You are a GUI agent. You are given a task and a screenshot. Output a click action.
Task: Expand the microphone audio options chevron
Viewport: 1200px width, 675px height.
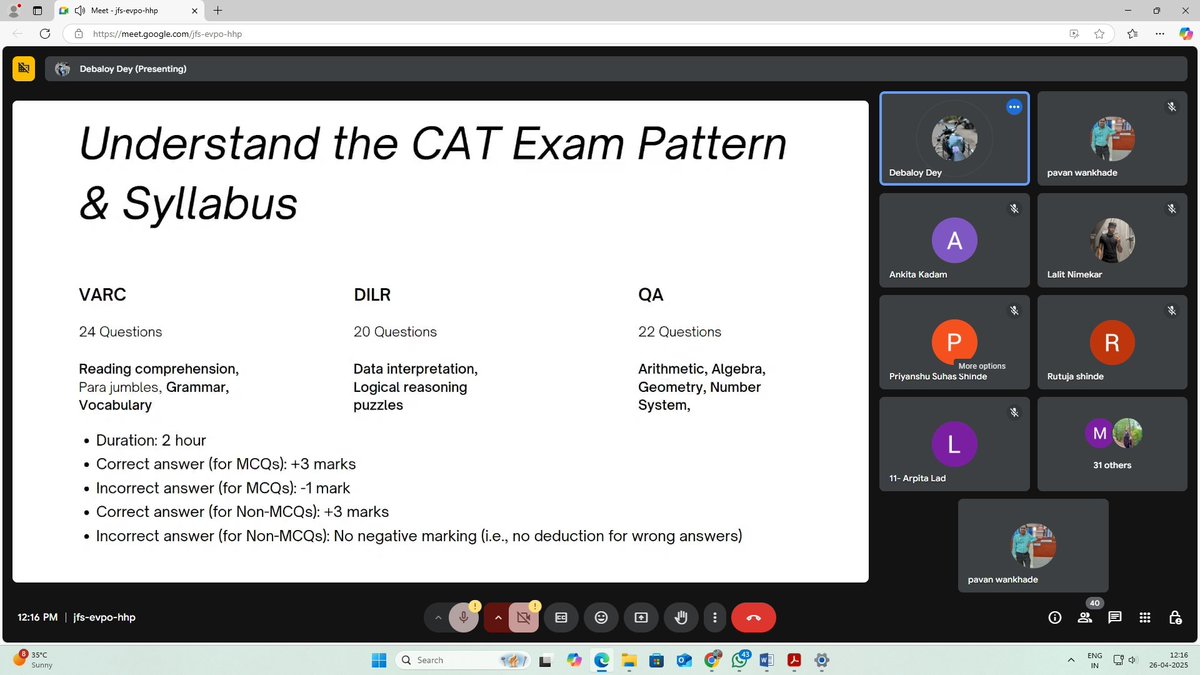pos(438,617)
